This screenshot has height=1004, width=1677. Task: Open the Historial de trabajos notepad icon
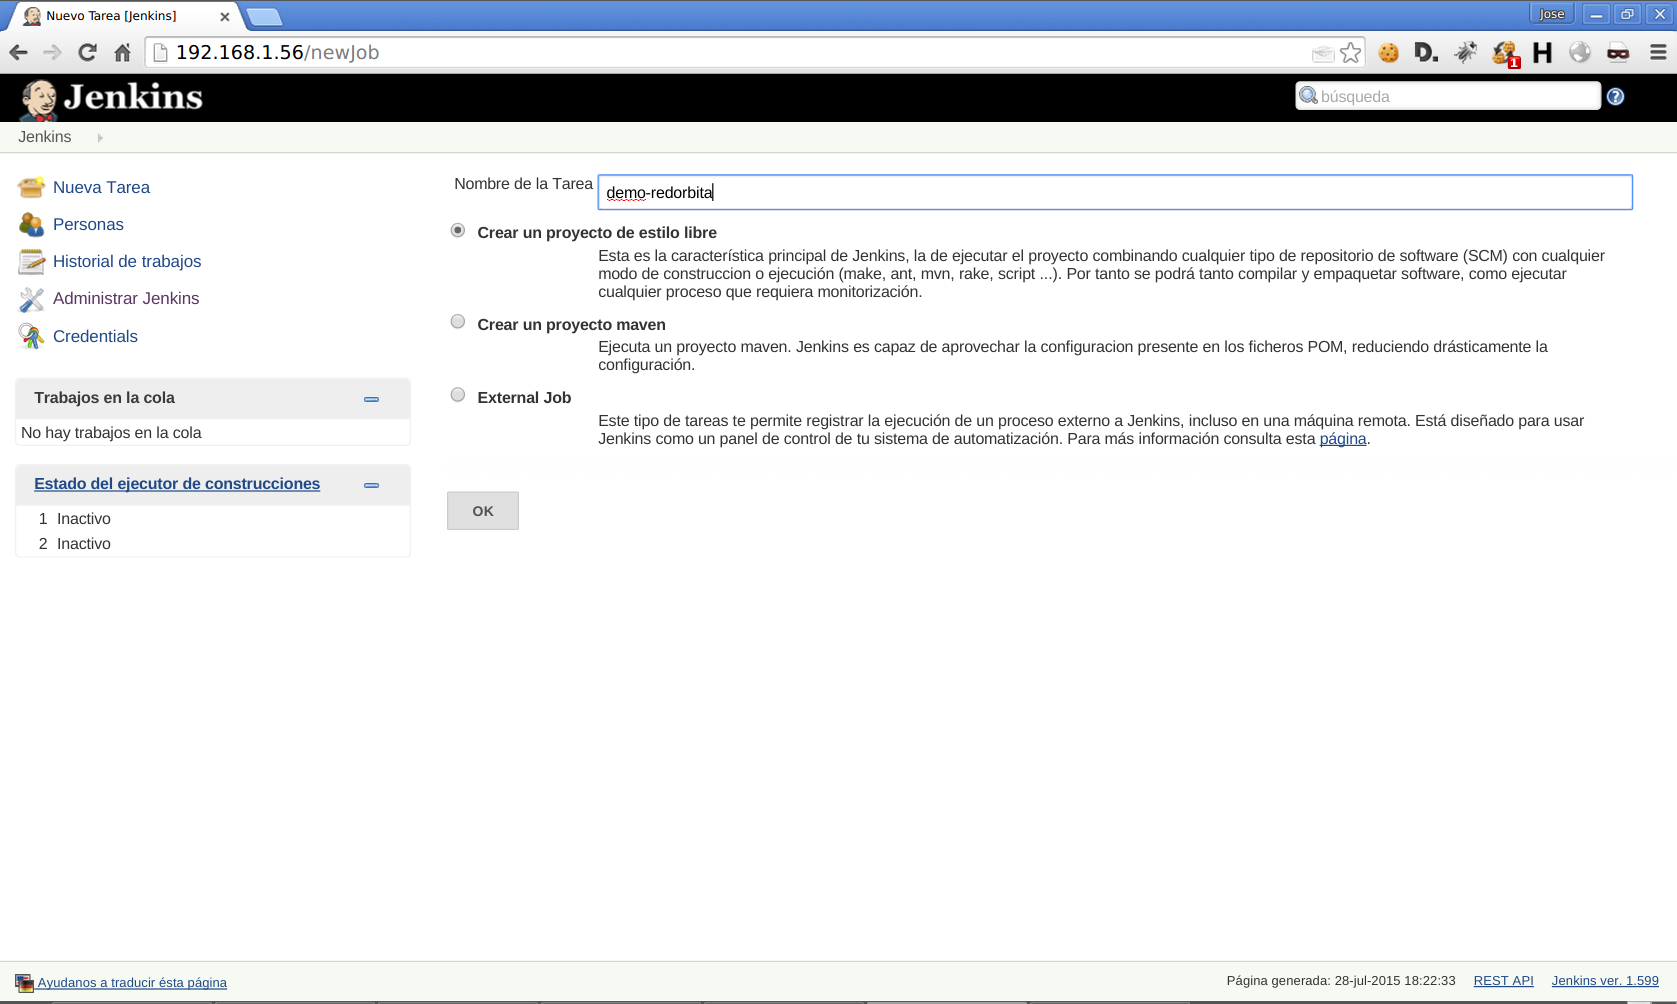[31, 262]
